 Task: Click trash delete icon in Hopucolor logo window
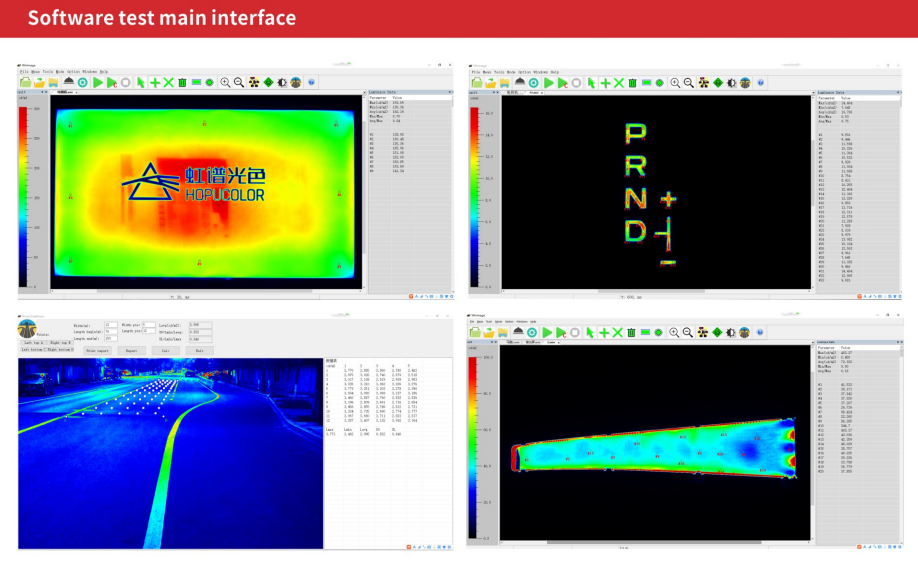point(182,82)
